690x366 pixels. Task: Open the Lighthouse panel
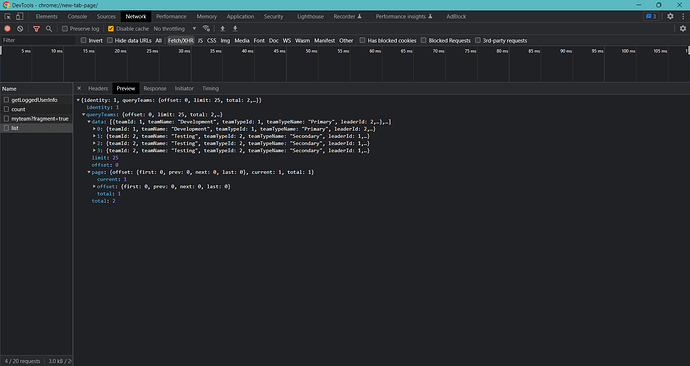(x=310, y=16)
